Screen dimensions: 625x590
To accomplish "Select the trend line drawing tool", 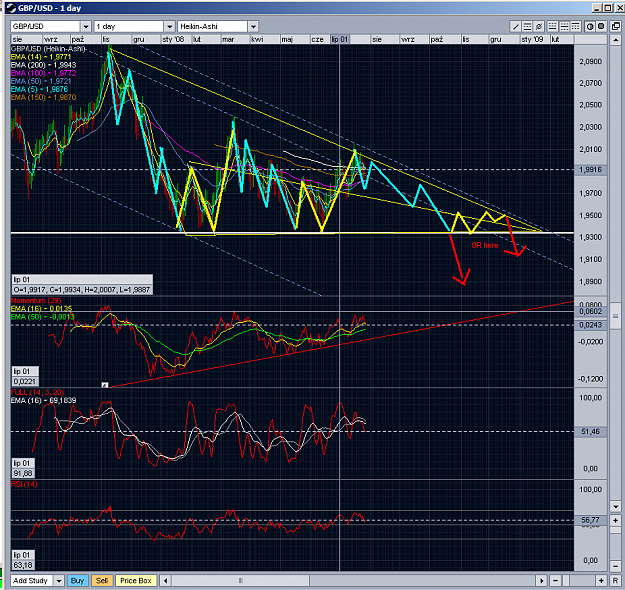I will (516, 27).
